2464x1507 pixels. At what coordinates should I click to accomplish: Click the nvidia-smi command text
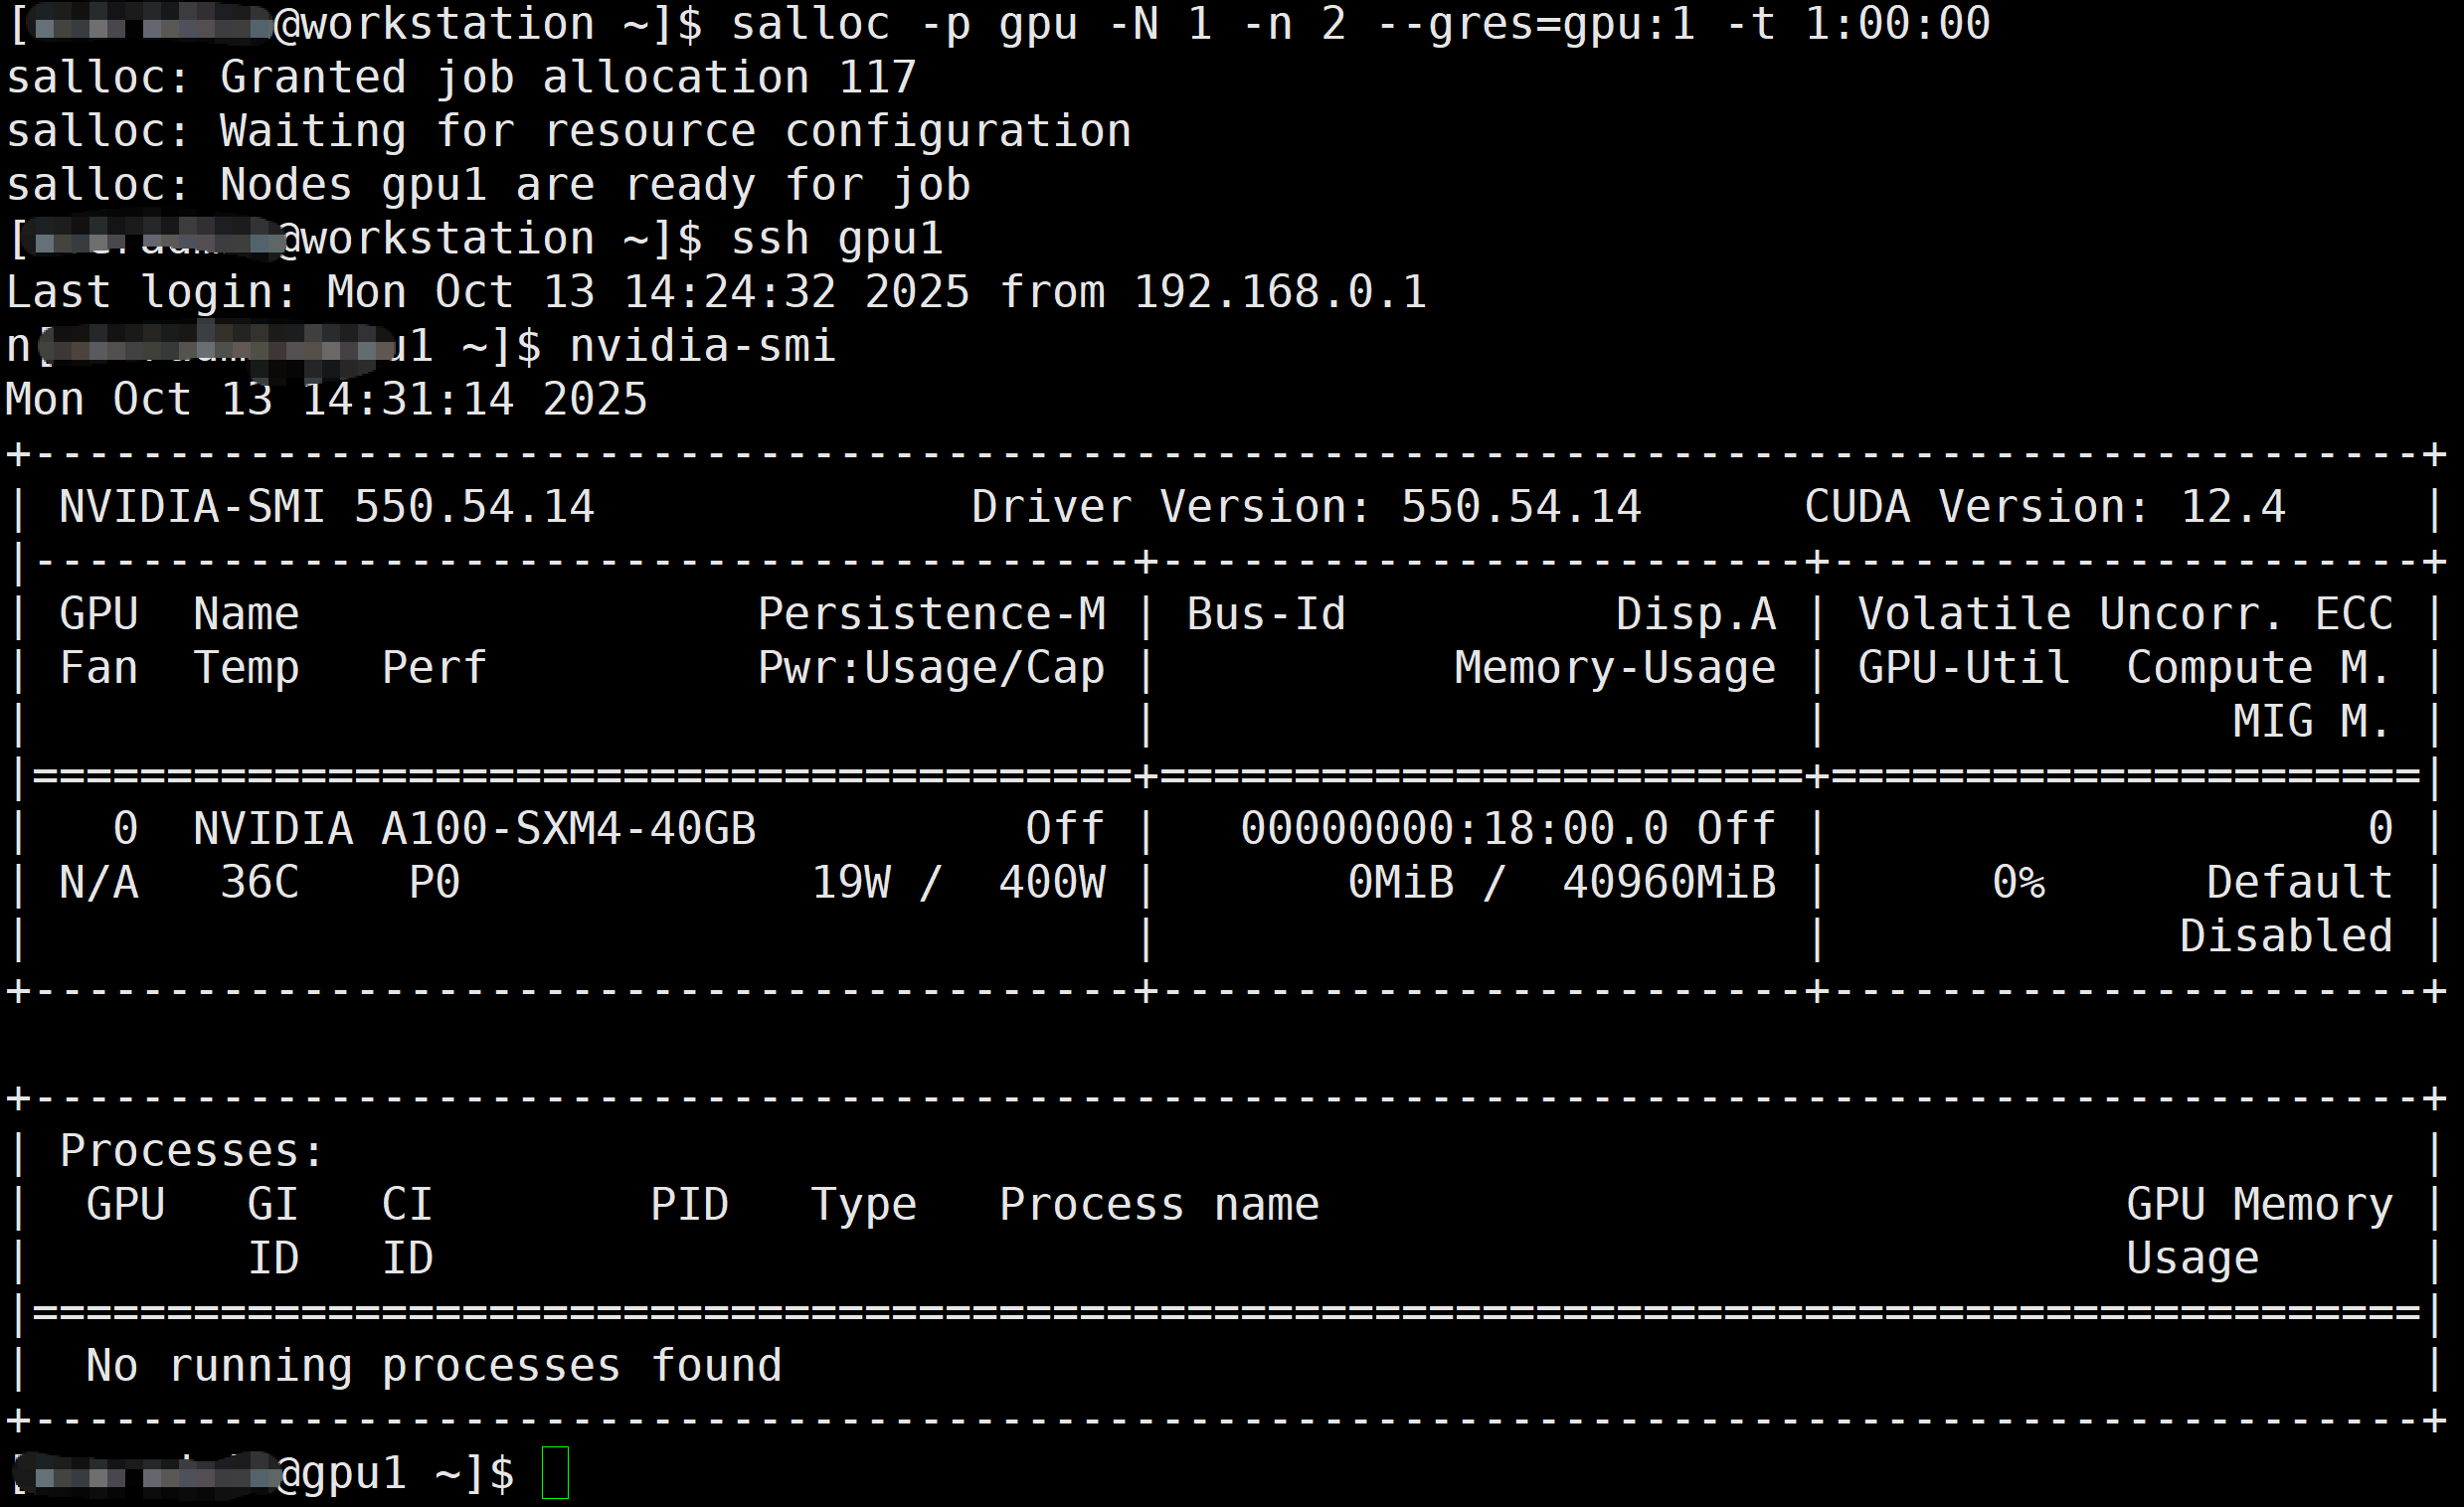(x=702, y=346)
